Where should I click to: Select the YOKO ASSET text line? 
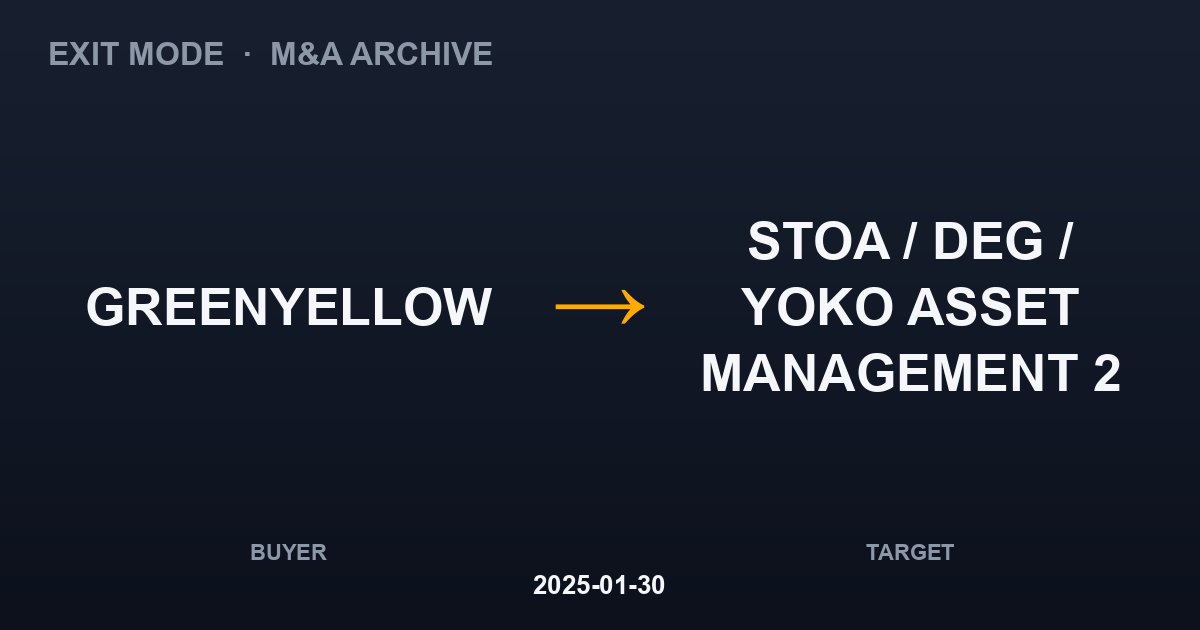pyautogui.click(x=910, y=307)
